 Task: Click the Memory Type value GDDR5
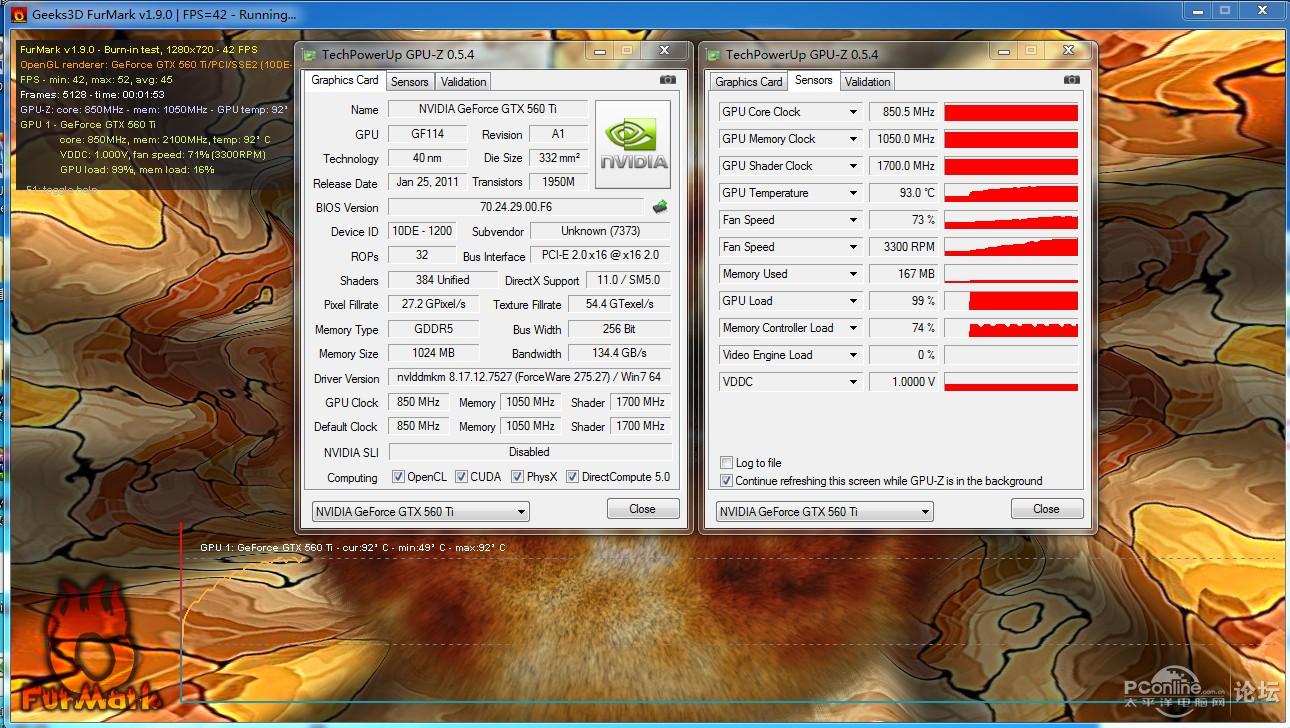point(433,329)
